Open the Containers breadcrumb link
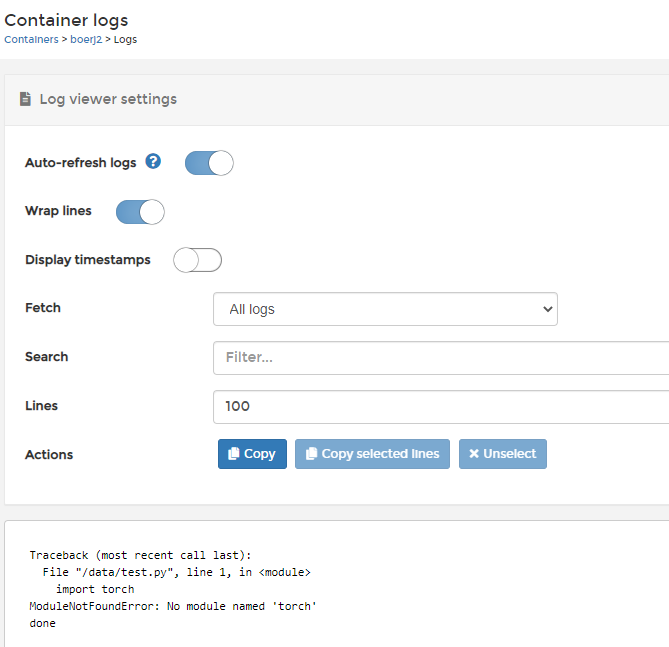 31,40
